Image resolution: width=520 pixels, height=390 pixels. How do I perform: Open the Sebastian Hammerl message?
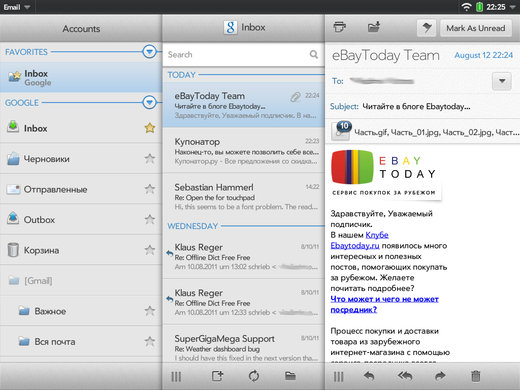(x=244, y=196)
